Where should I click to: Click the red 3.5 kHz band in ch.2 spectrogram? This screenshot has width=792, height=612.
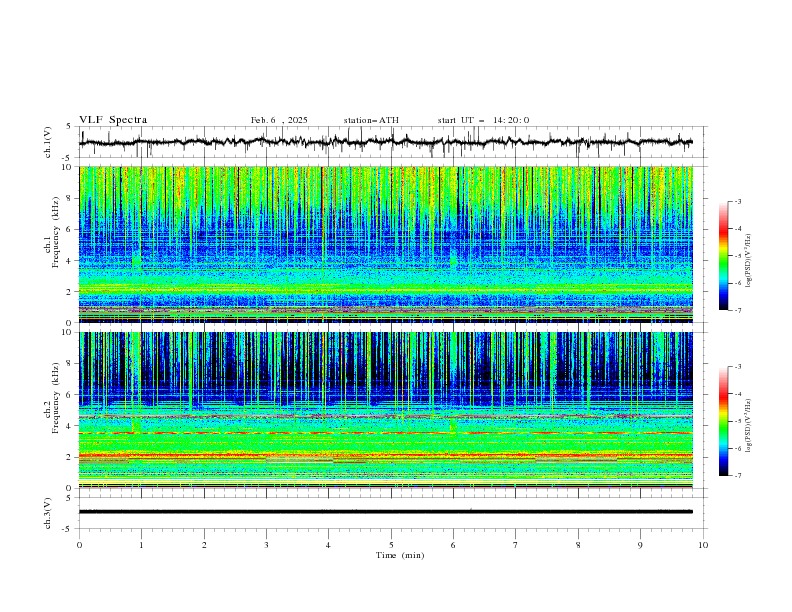(386, 433)
